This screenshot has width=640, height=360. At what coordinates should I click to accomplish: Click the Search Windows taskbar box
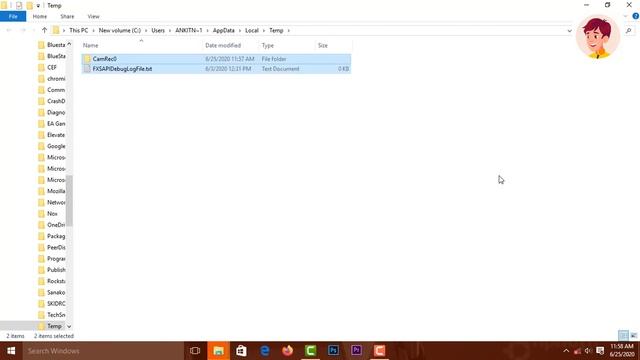103,351
